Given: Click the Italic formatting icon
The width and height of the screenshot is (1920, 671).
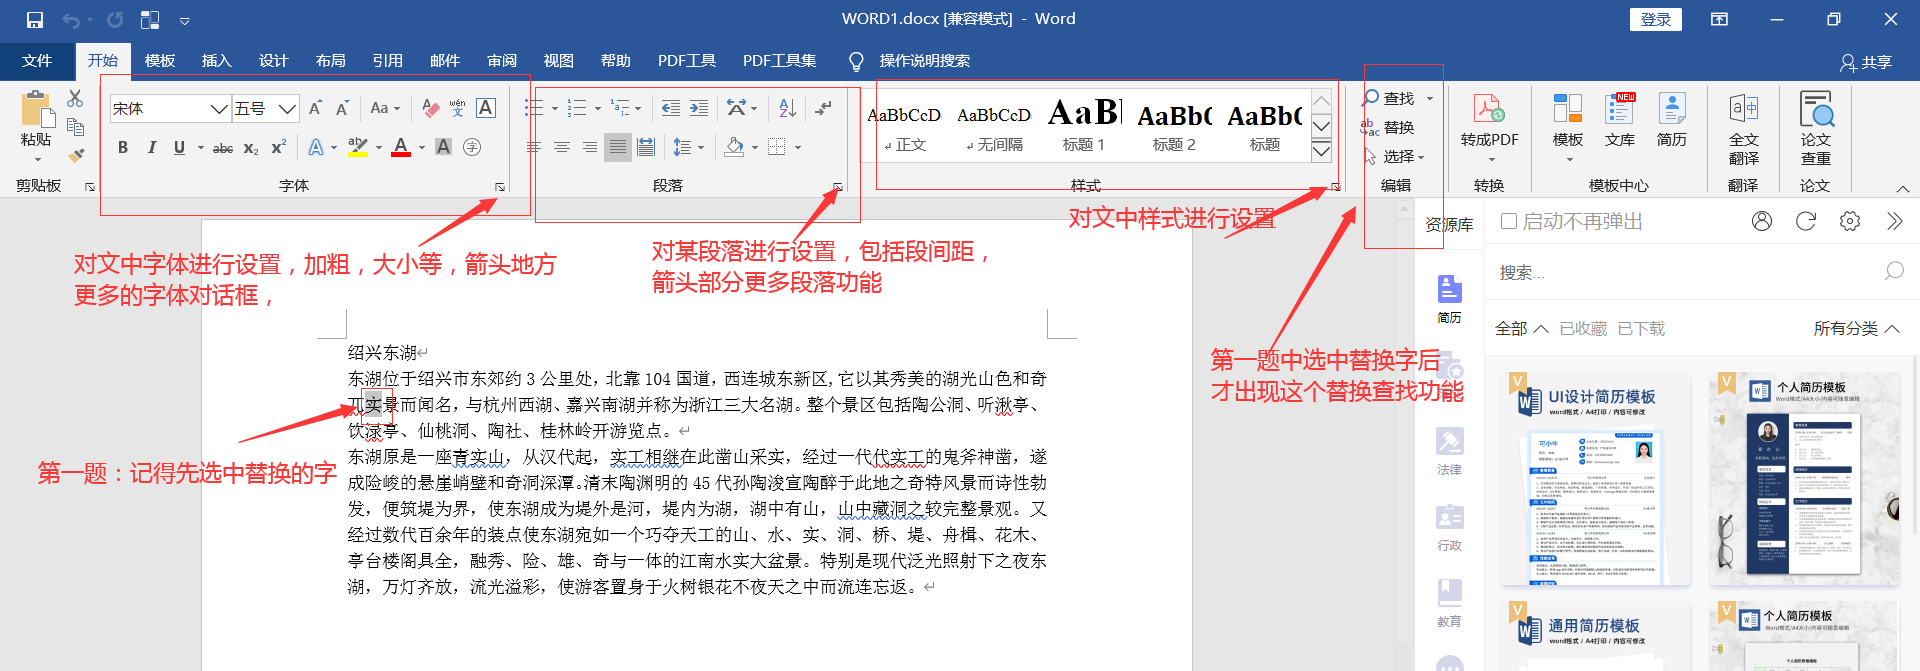Looking at the screenshot, I should (x=151, y=147).
